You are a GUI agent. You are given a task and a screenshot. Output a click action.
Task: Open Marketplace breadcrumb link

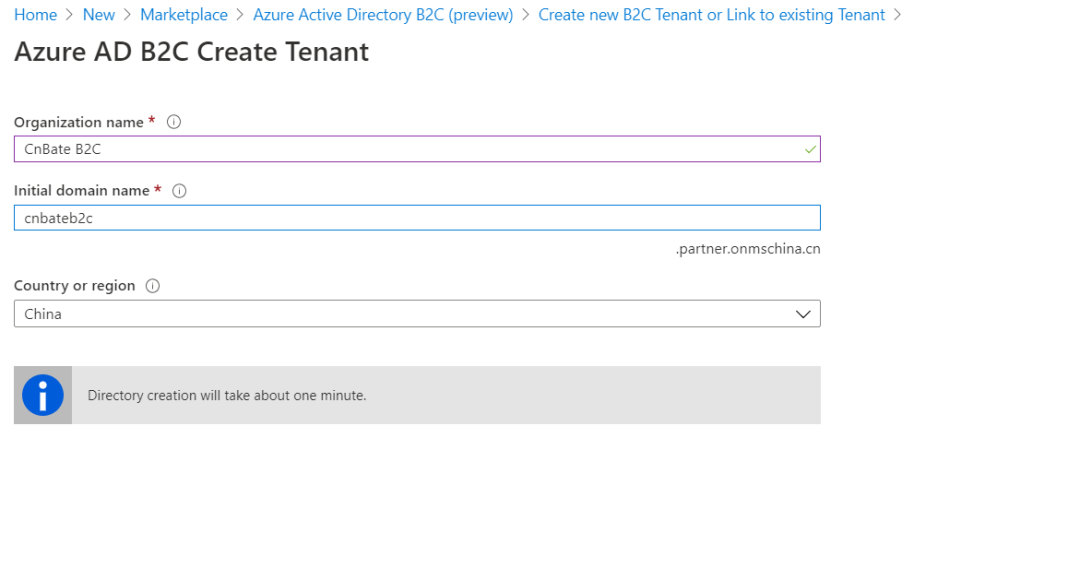(x=184, y=15)
